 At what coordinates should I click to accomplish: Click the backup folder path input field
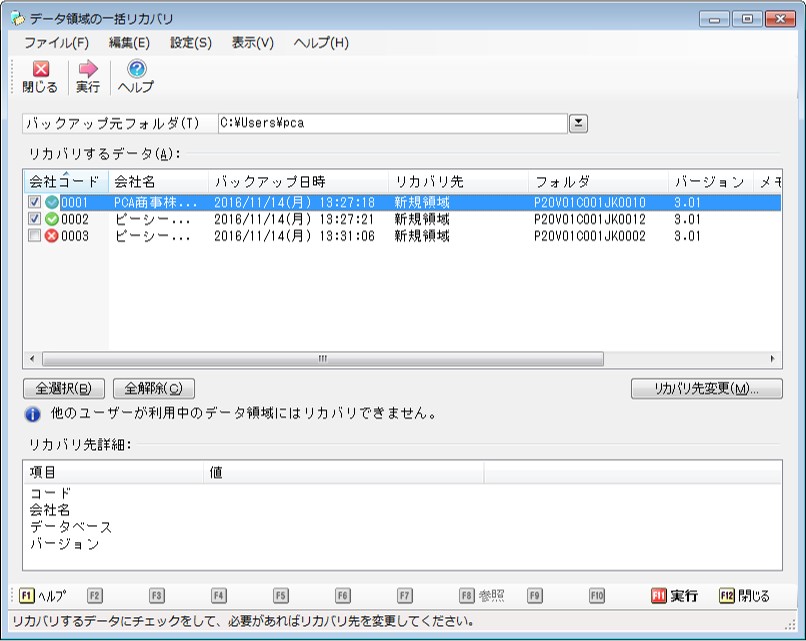point(393,123)
